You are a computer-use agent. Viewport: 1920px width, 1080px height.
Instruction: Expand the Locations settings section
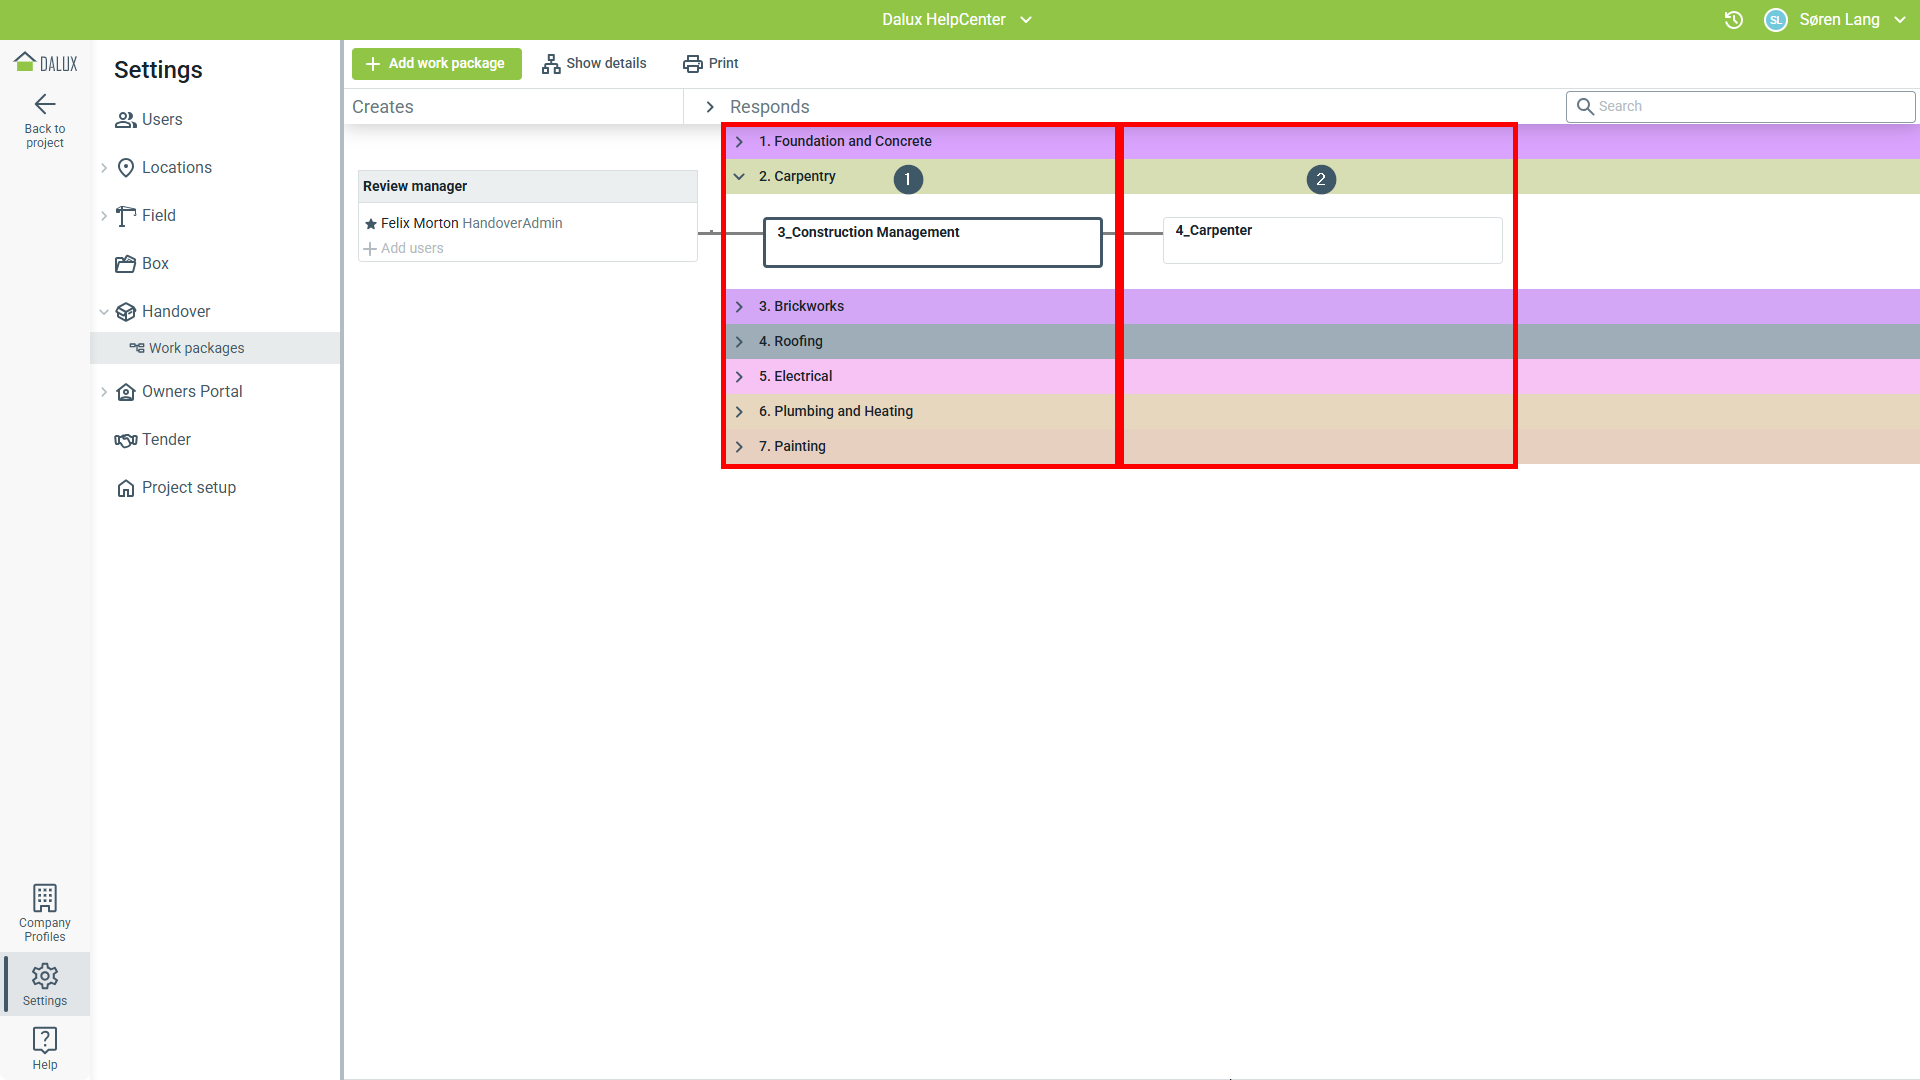(x=104, y=168)
